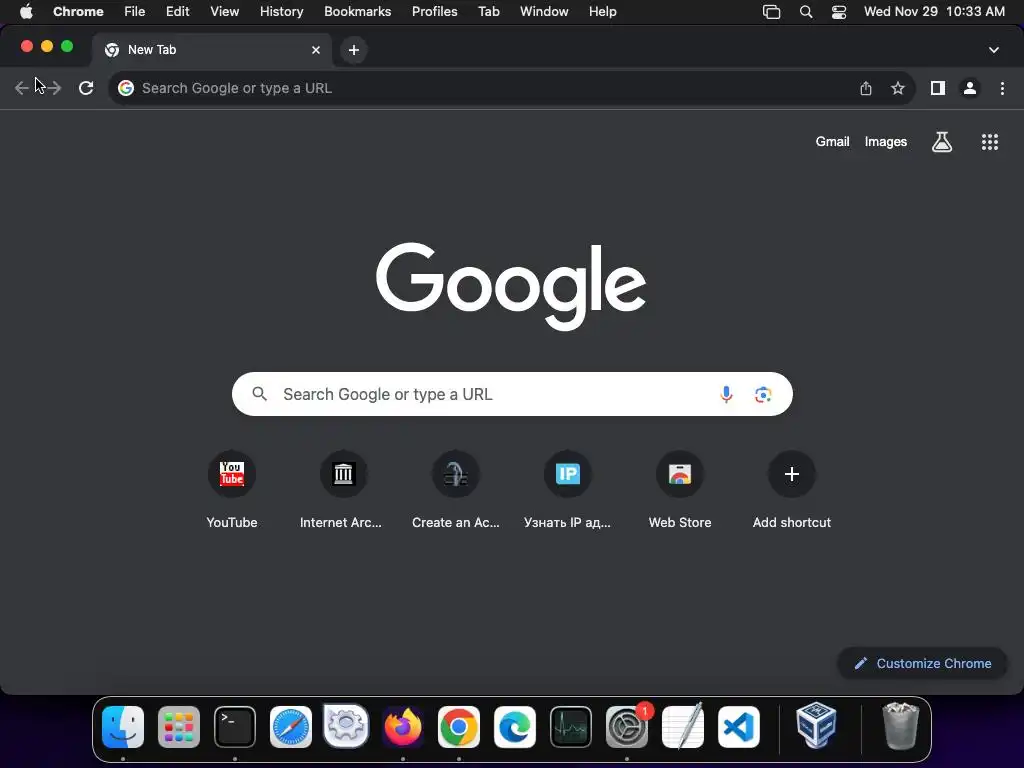Open a new tab with plus button

point(354,50)
